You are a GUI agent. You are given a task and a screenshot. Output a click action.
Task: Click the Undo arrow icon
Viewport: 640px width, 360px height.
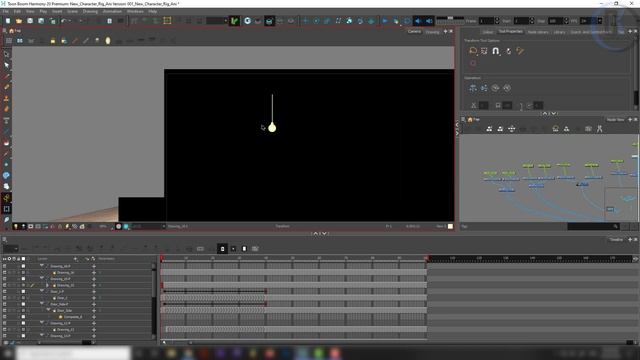click(x=64, y=21)
